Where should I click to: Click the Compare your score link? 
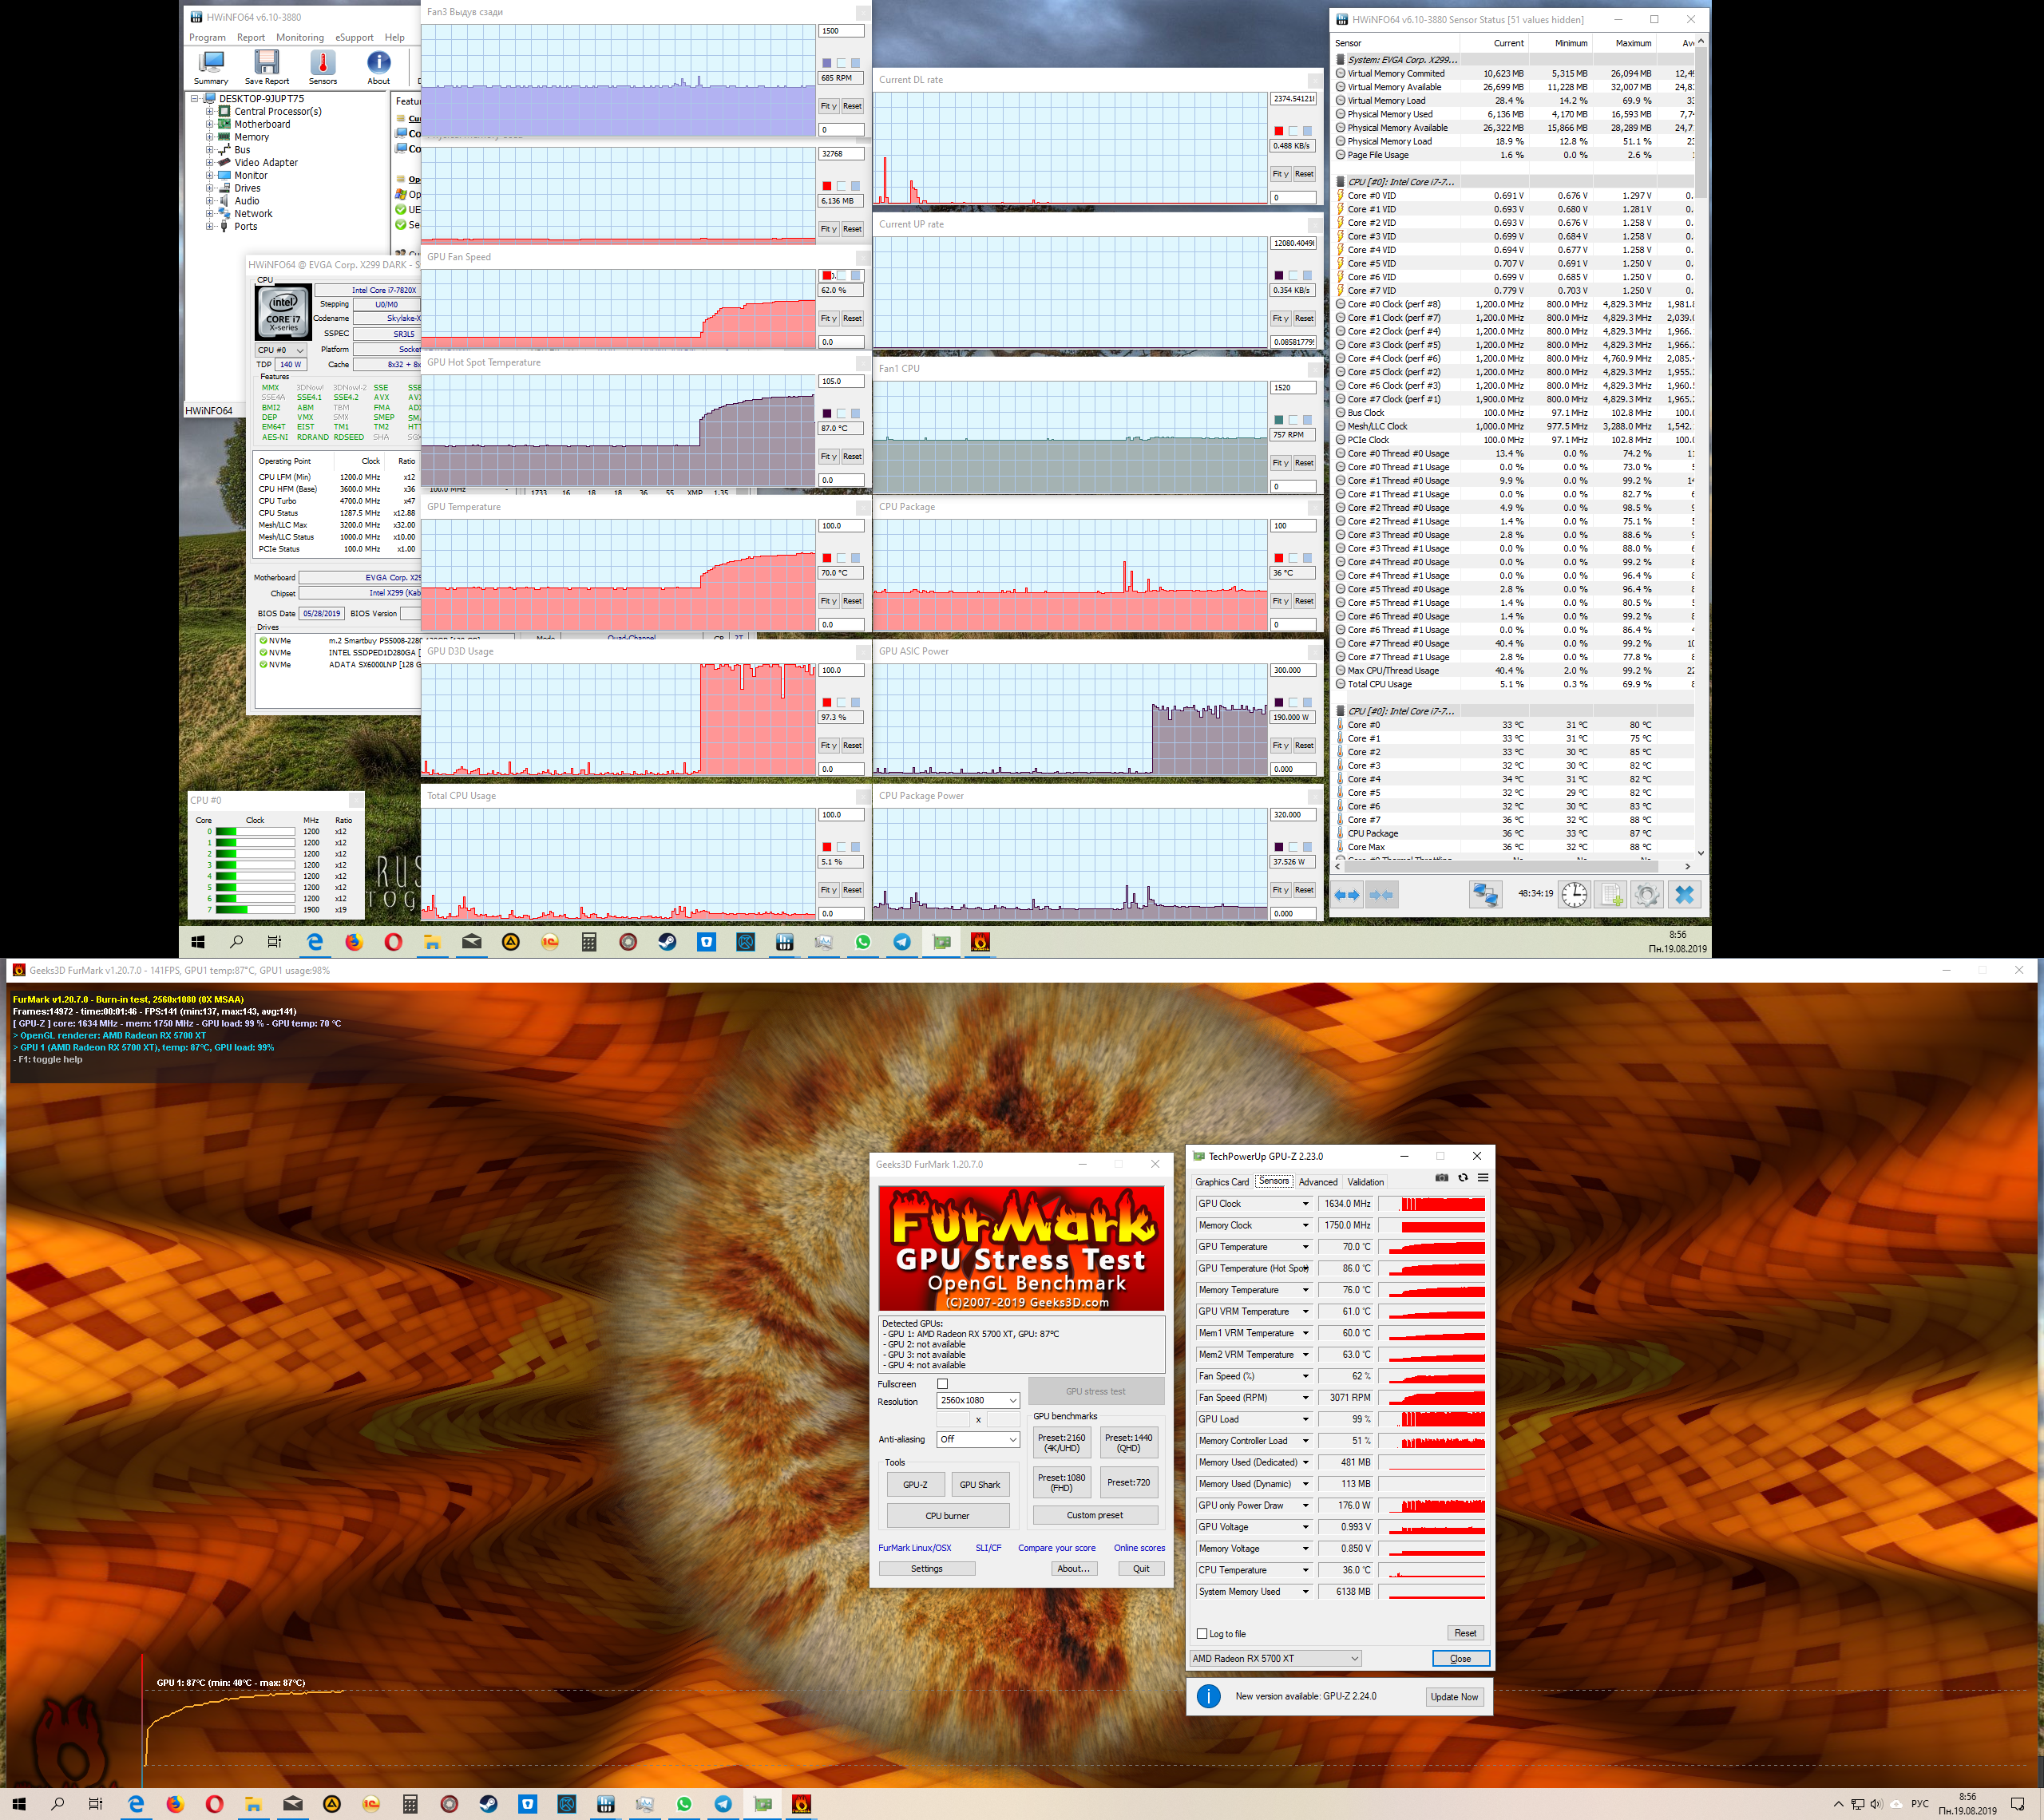pyautogui.click(x=1056, y=1548)
